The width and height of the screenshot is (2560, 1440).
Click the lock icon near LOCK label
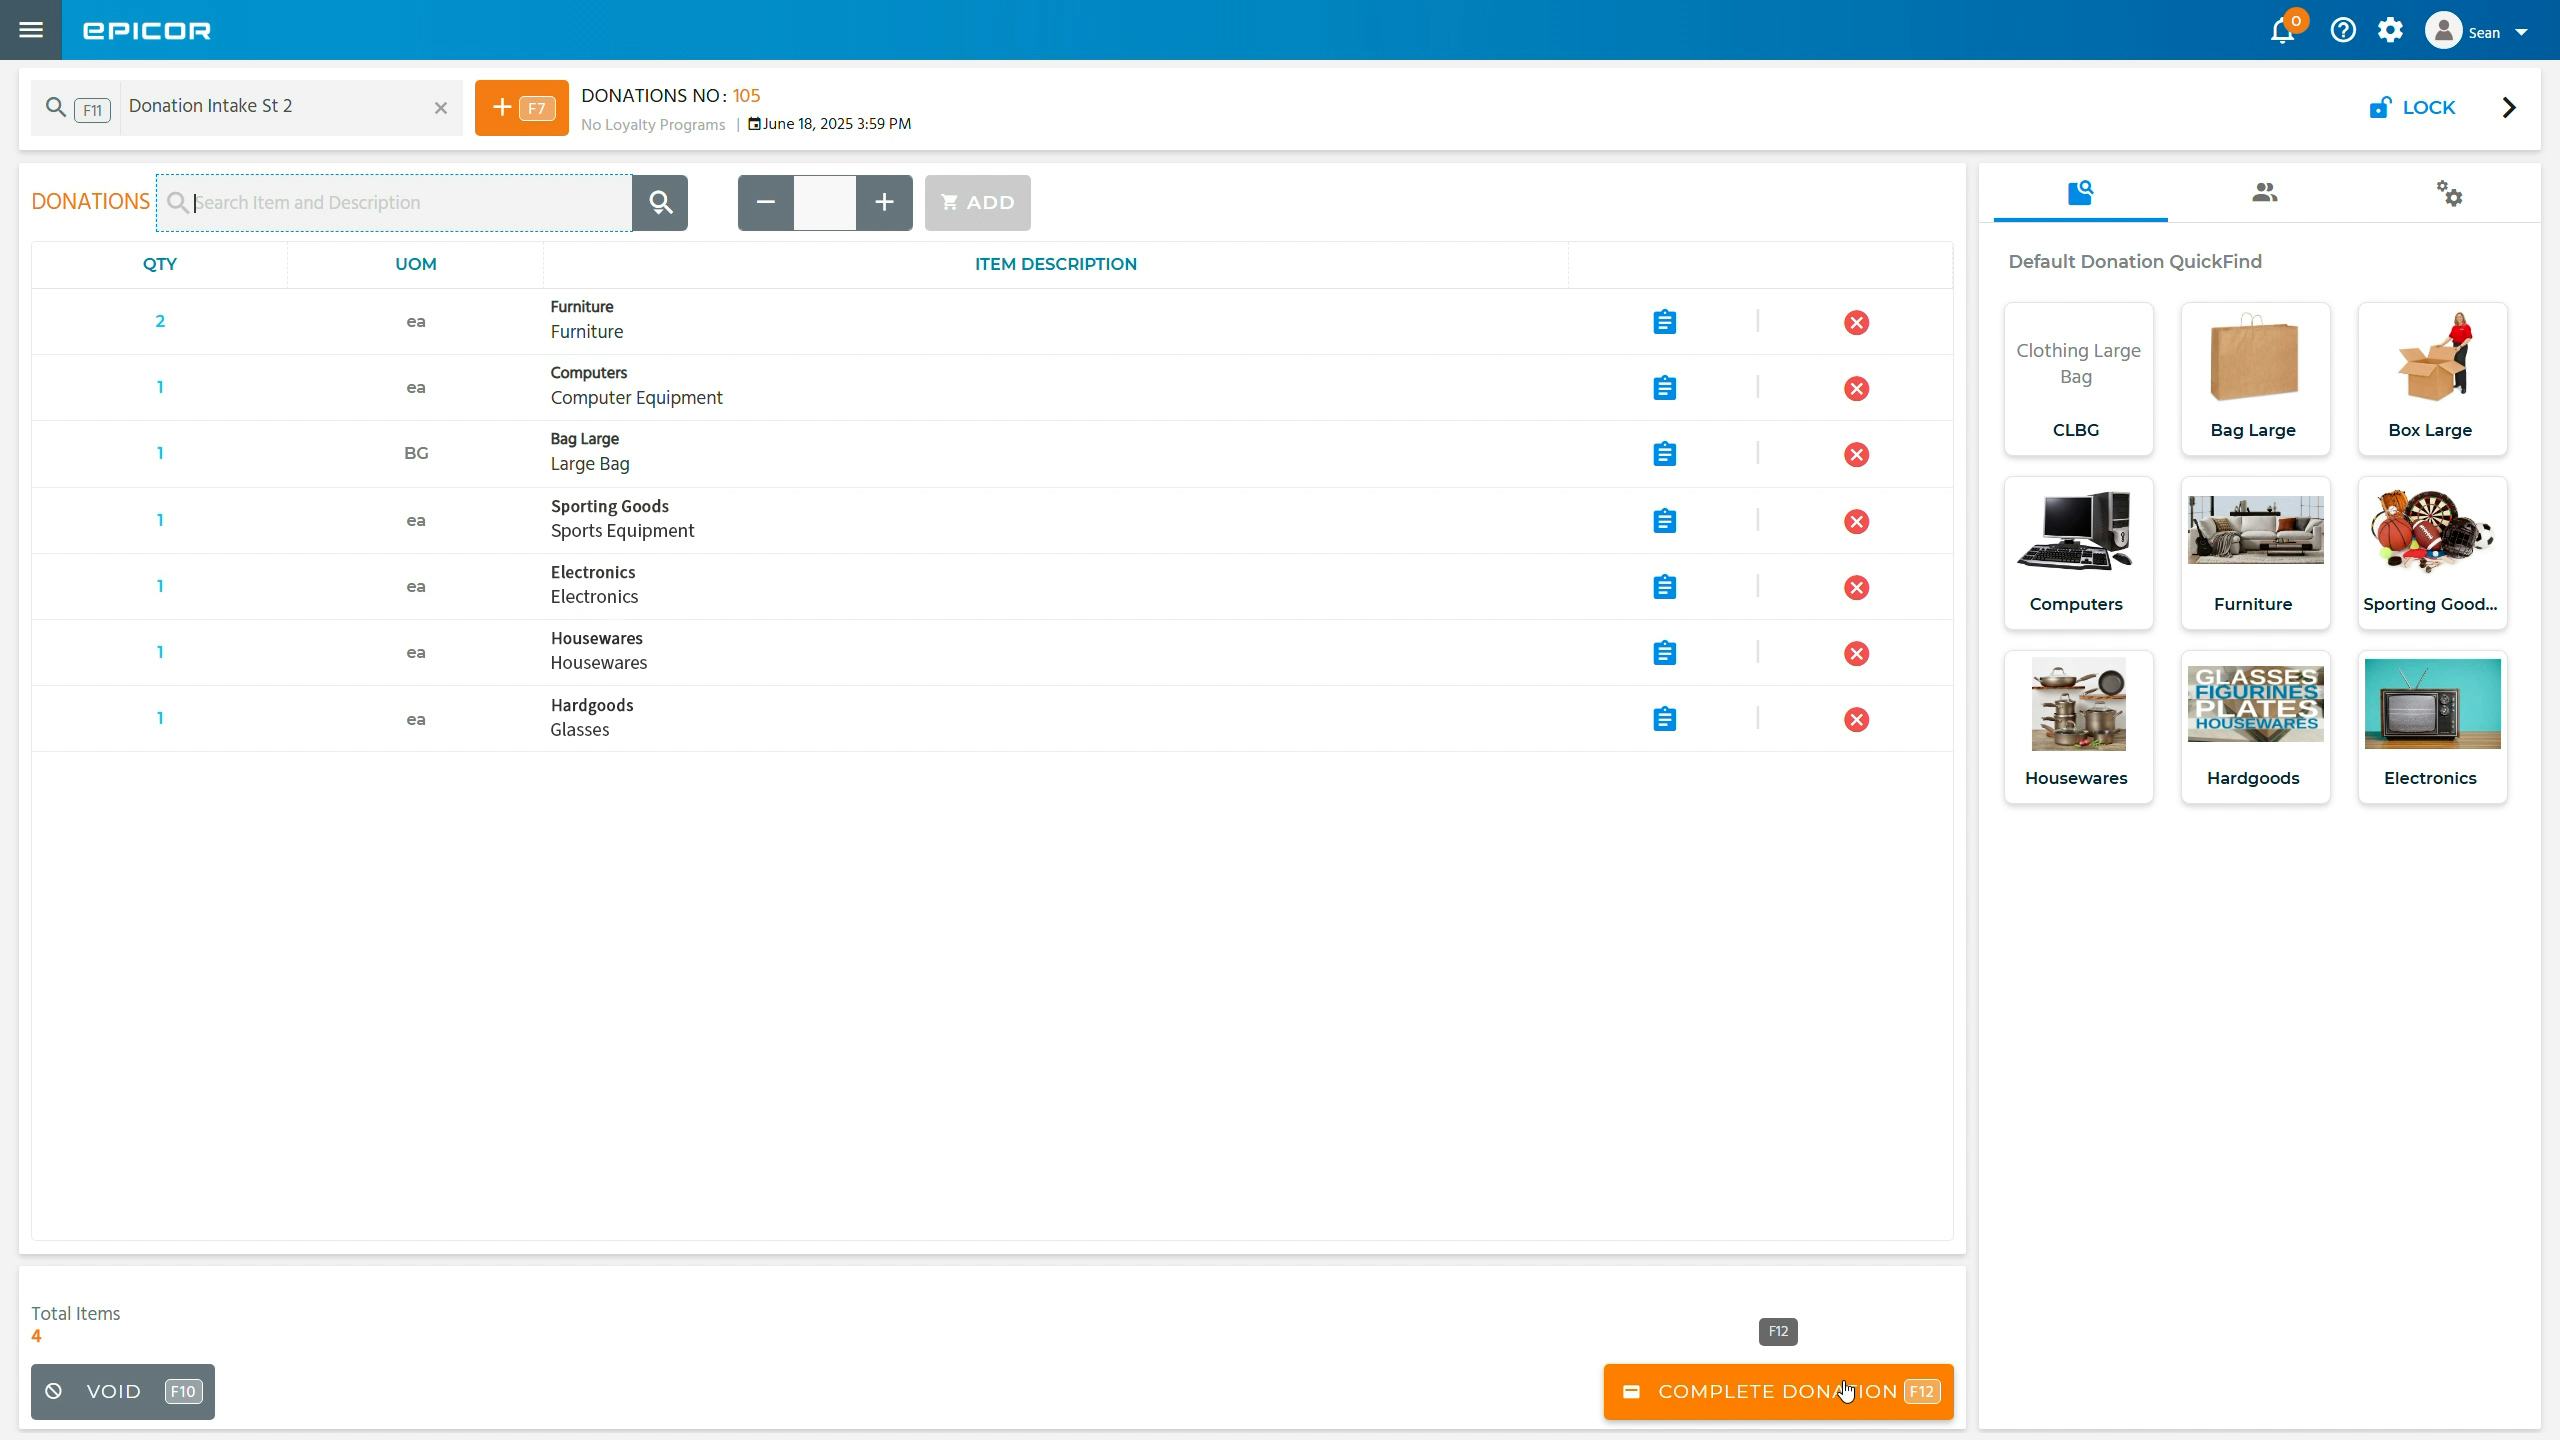pyautogui.click(x=2380, y=107)
